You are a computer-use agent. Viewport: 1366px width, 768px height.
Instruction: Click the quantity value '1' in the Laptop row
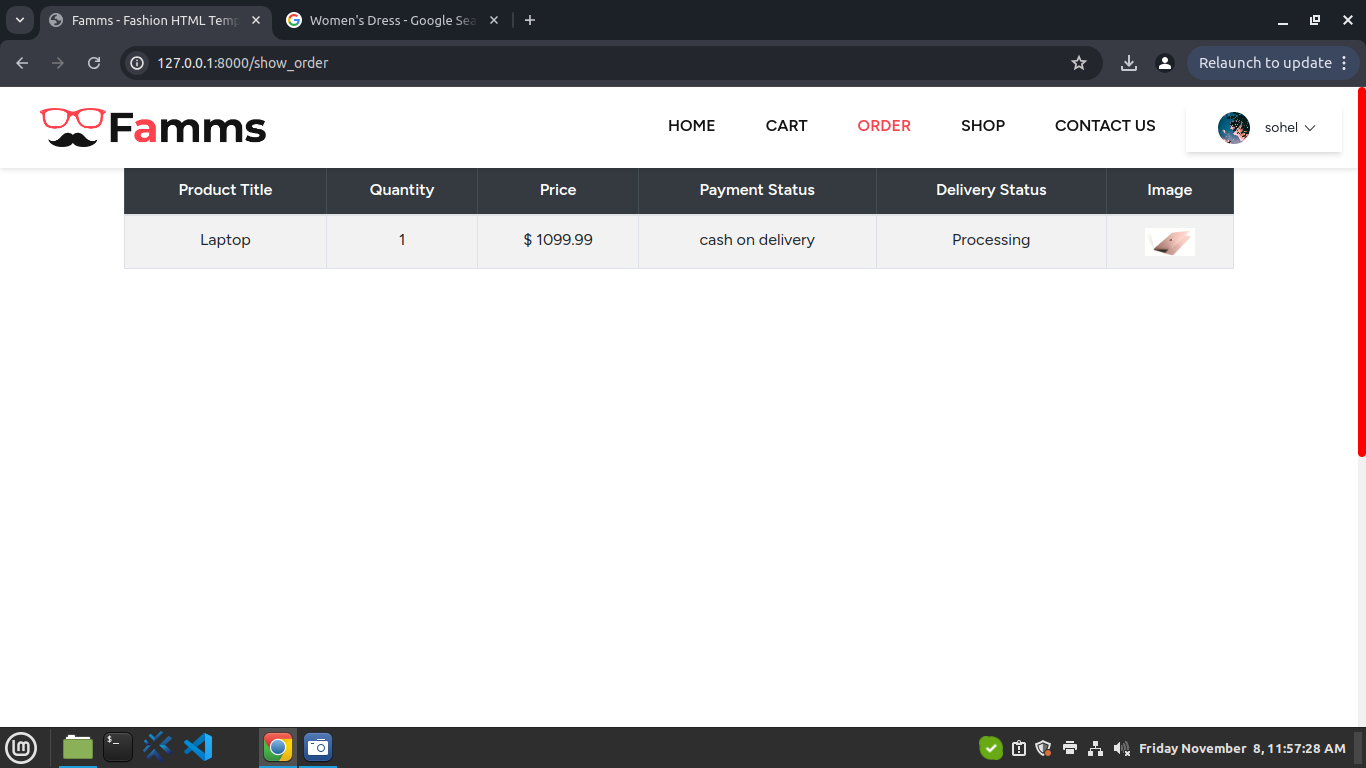tap(402, 240)
